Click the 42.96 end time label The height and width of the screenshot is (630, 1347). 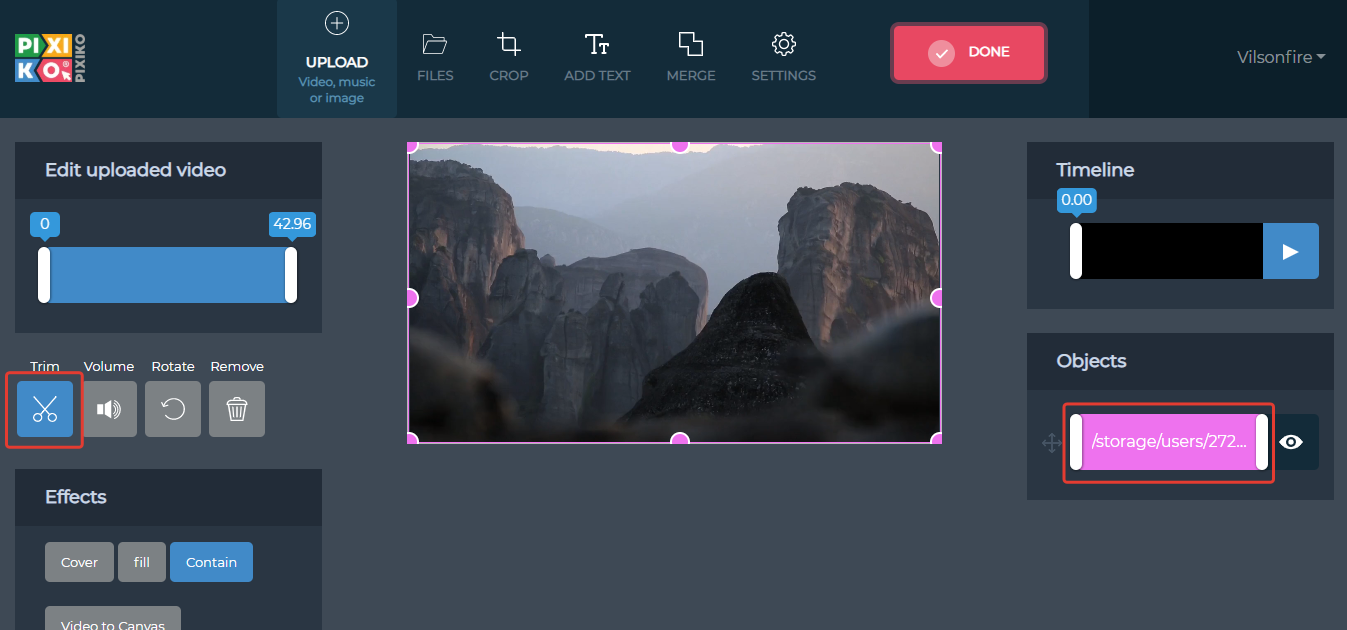(x=292, y=224)
